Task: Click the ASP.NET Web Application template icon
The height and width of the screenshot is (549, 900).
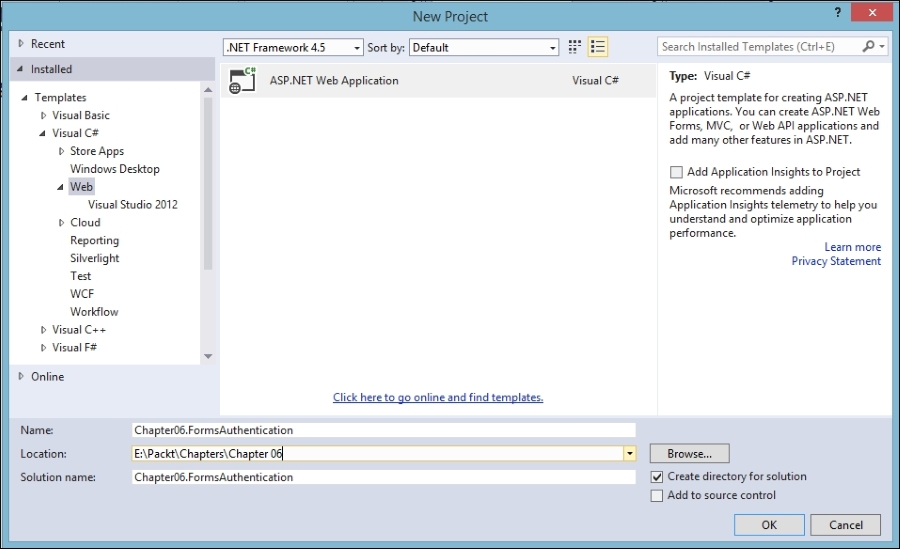Action: 242,81
